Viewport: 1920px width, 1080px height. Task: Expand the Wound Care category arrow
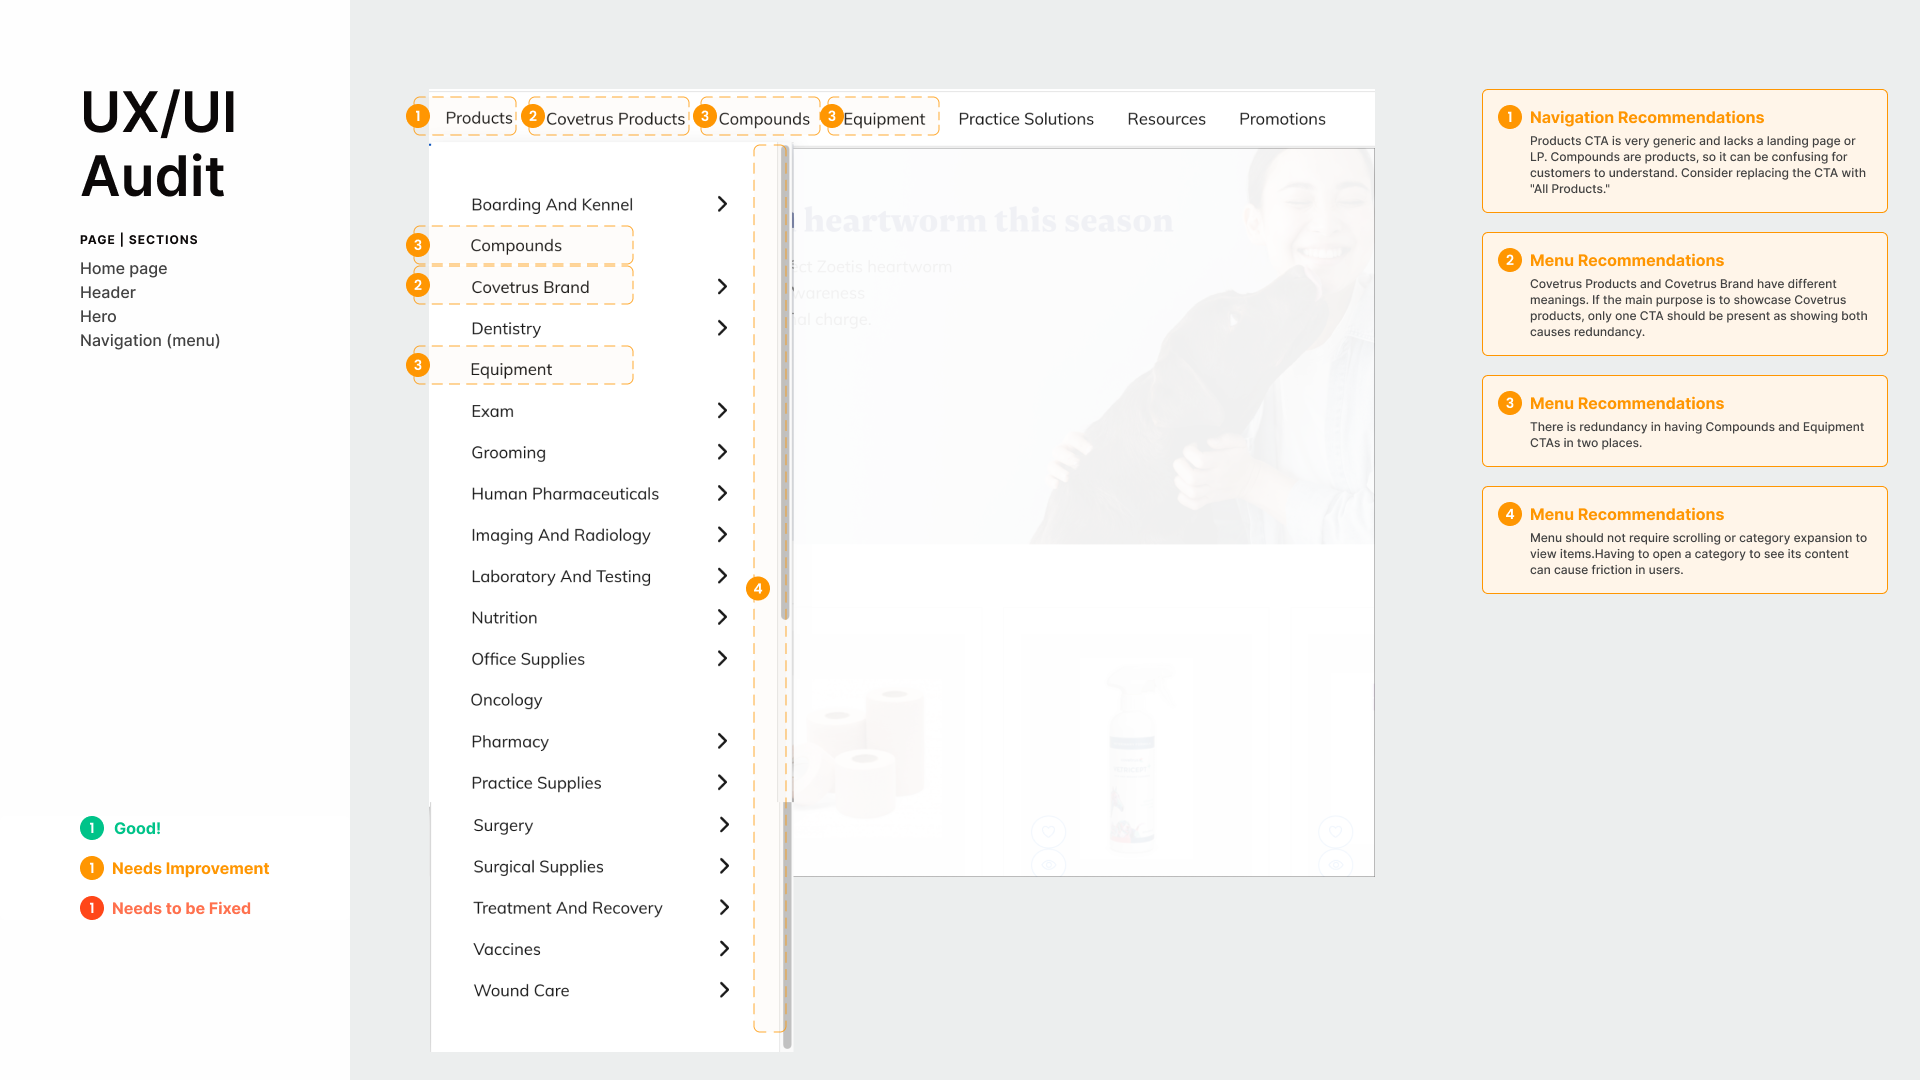point(724,990)
